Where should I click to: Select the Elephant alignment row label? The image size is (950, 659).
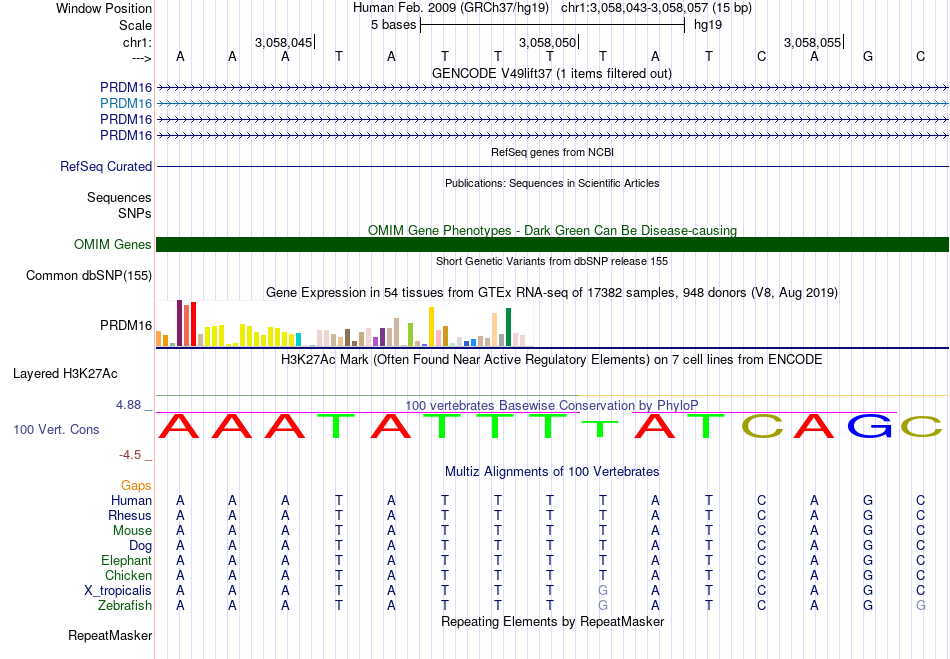point(127,561)
